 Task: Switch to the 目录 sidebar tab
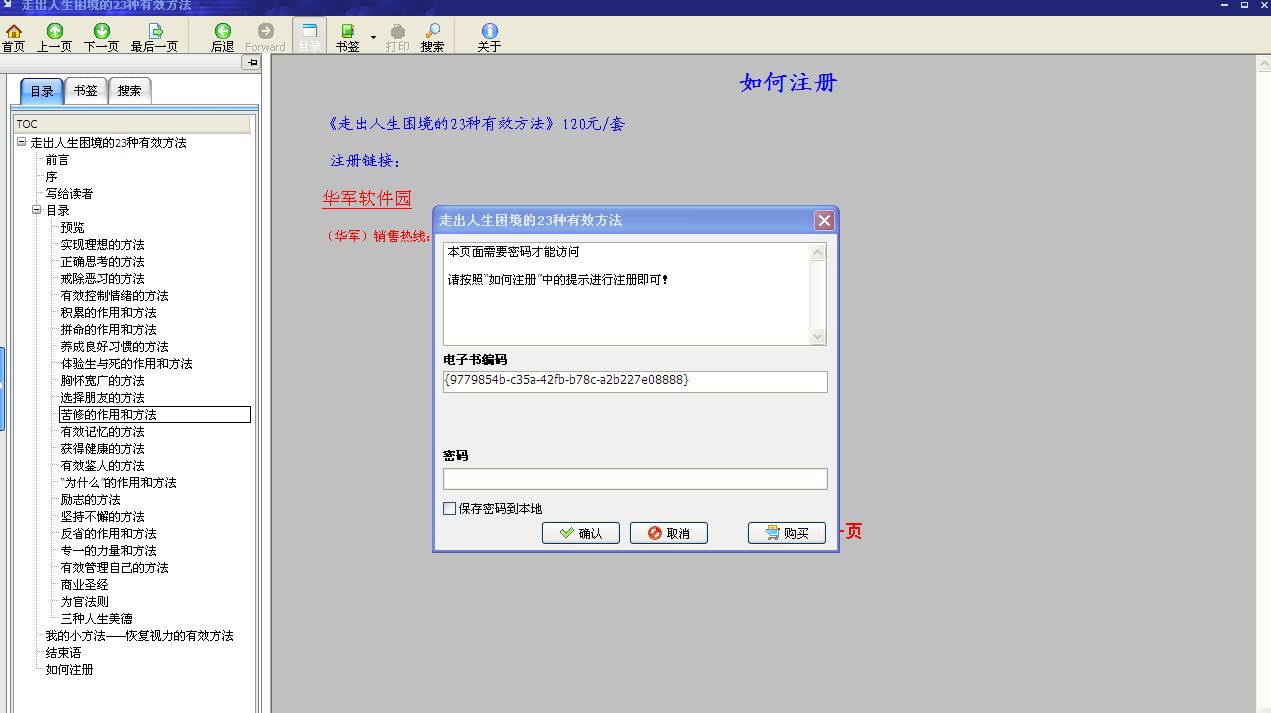pos(42,91)
